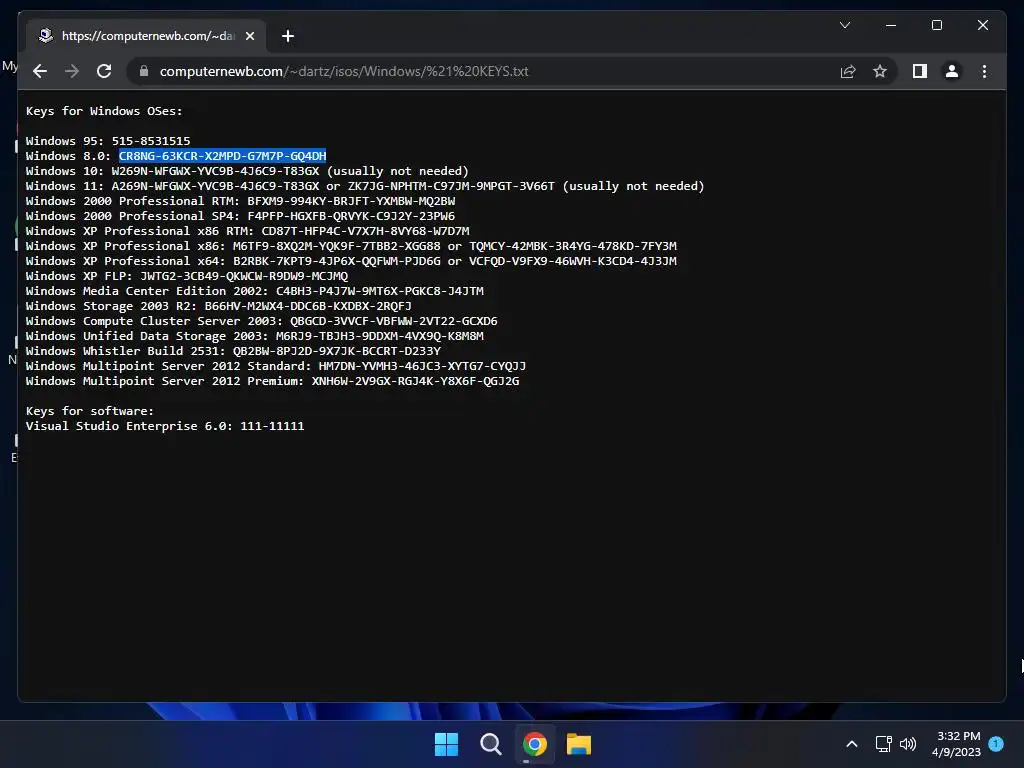This screenshot has width=1024, height=768.
Task: Open File Explorer from the taskbar
Action: point(579,744)
